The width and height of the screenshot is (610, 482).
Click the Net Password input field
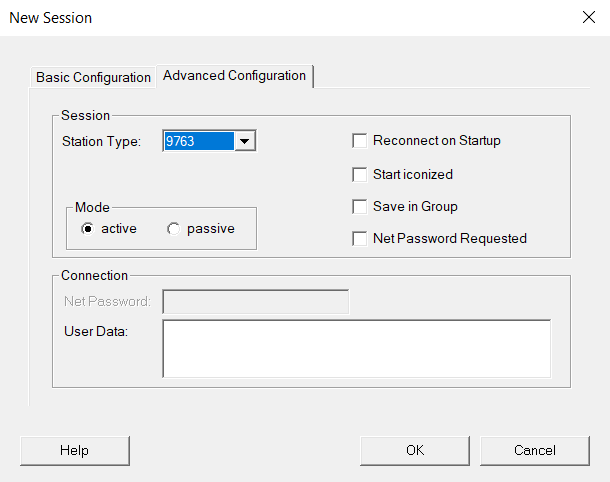(x=256, y=301)
